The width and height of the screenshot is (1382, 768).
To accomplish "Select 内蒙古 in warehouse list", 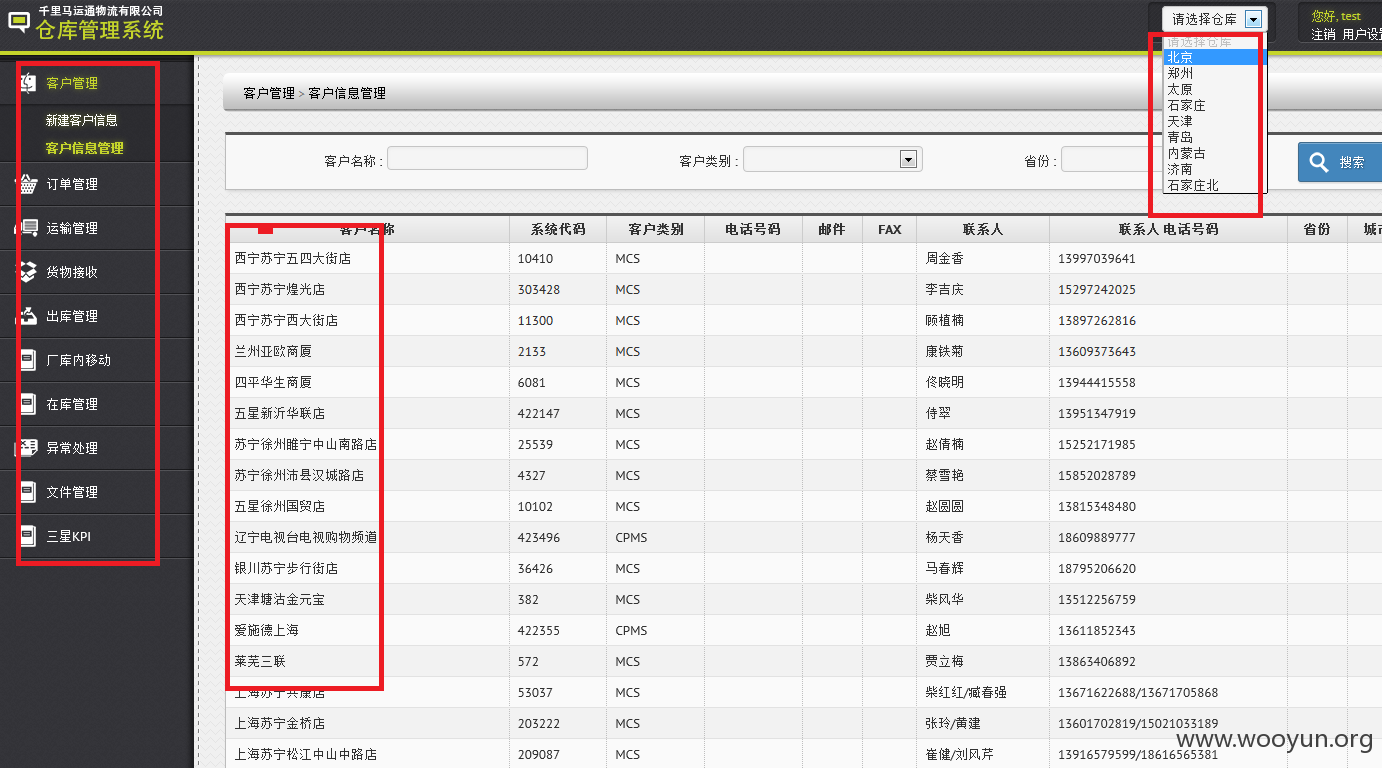I will tap(1215, 153).
